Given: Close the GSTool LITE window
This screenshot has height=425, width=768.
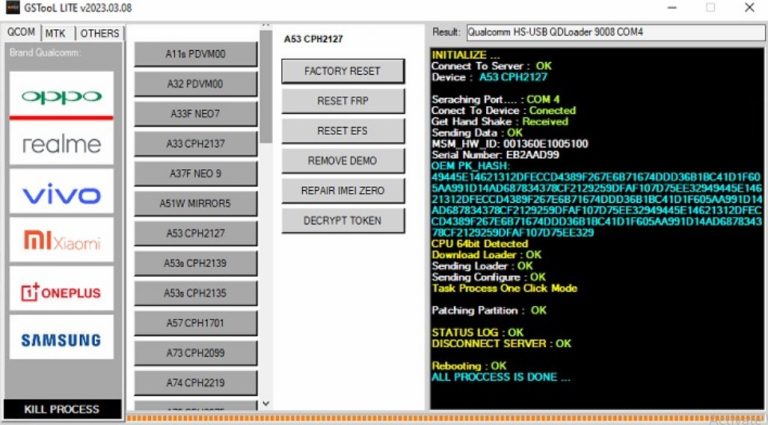Looking at the screenshot, I should click(749, 7).
